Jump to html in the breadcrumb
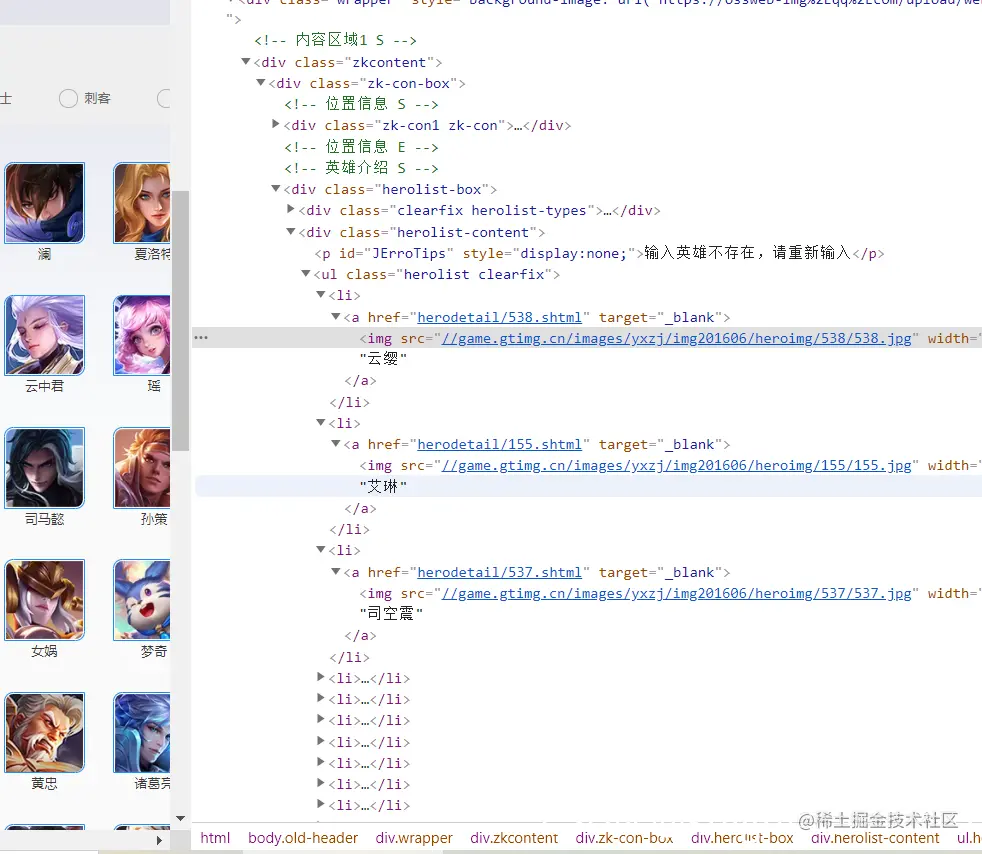This screenshot has width=982, height=854. [215, 838]
